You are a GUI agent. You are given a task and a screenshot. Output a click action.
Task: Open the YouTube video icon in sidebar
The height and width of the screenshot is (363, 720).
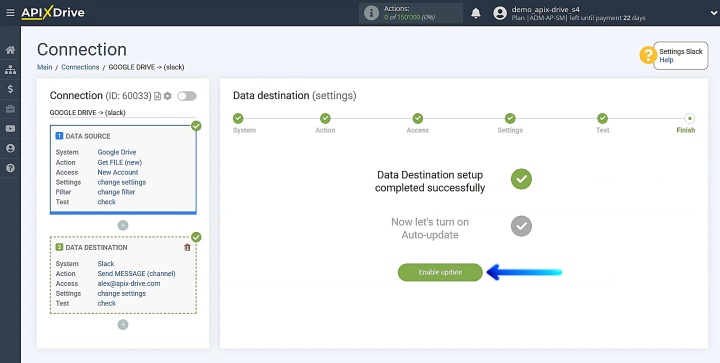point(10,128)
